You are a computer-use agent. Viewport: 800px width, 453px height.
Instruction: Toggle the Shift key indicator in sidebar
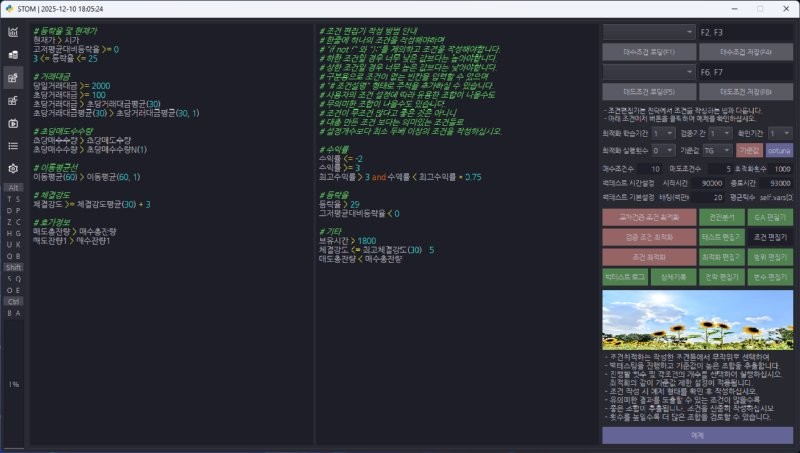14,267
